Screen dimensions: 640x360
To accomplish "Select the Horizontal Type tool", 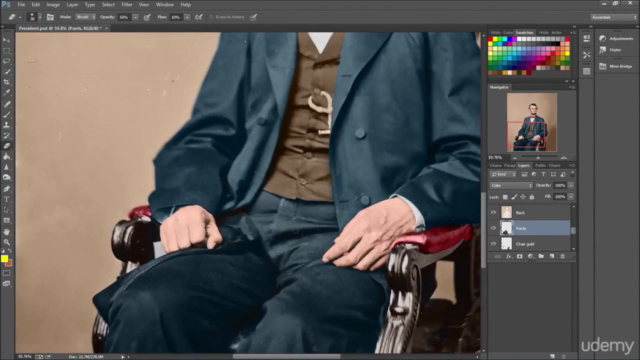I will [x=7, y=200].
